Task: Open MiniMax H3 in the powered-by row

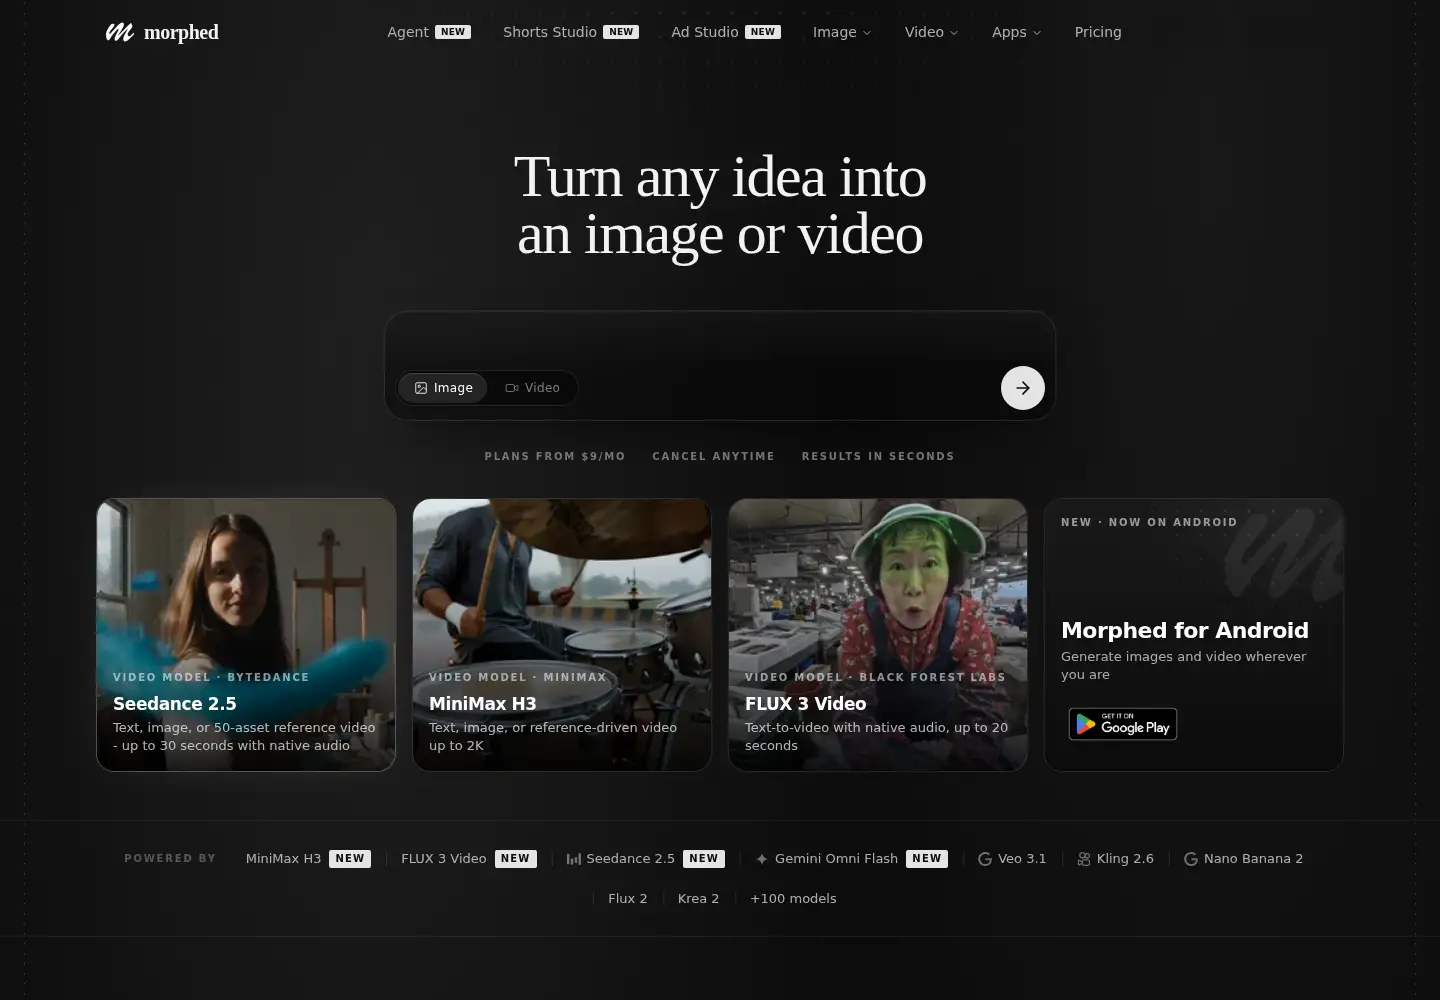Action: tap(308, 859)
